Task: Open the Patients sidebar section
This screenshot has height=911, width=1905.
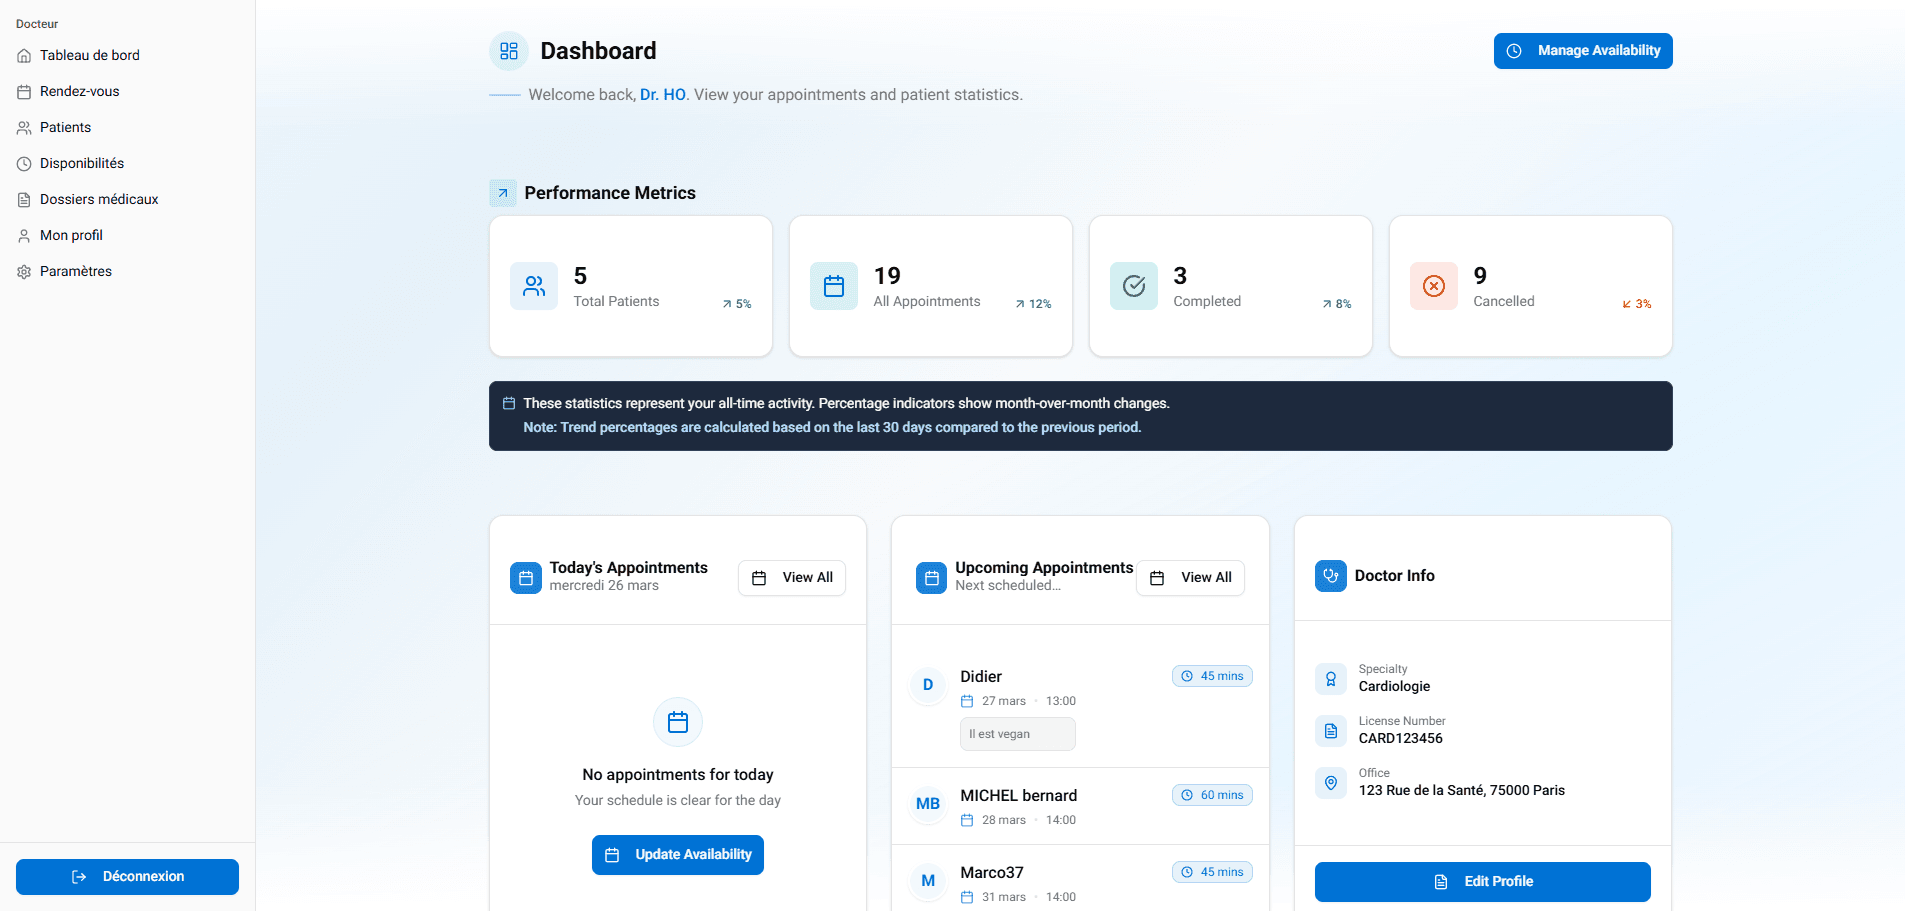Action: tap(65, 128)
